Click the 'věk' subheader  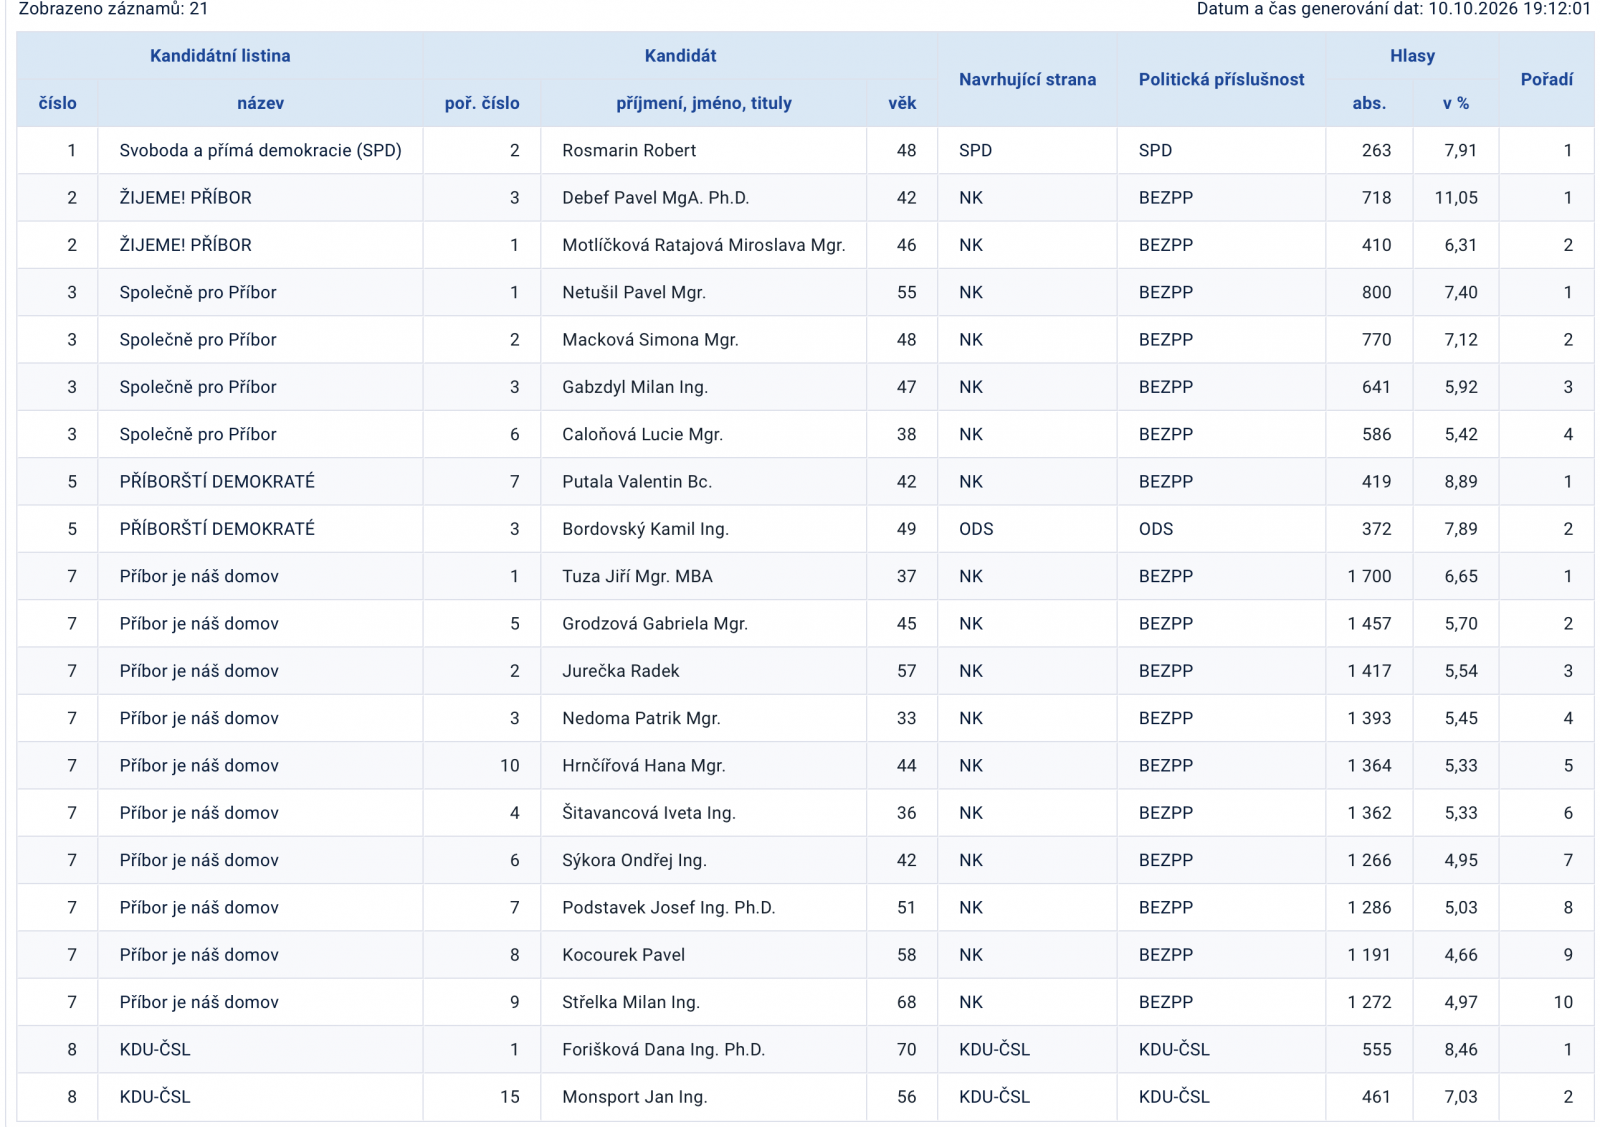coord(902,103)
